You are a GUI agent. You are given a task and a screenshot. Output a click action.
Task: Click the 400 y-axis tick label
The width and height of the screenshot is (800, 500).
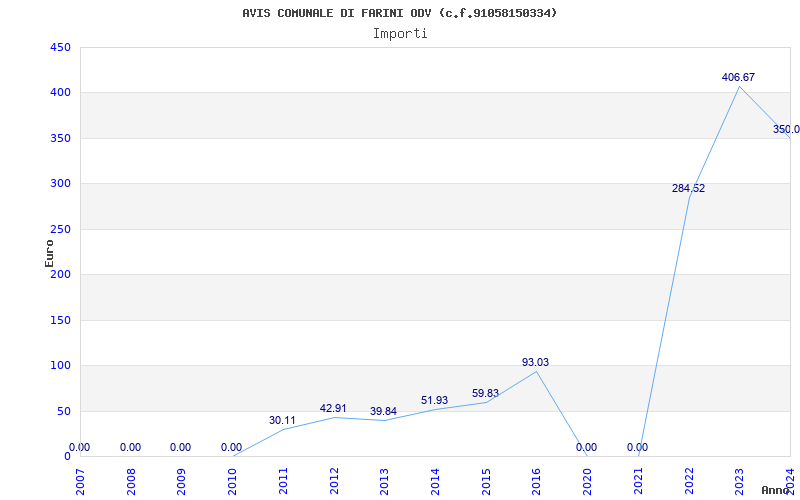point(60,93)
